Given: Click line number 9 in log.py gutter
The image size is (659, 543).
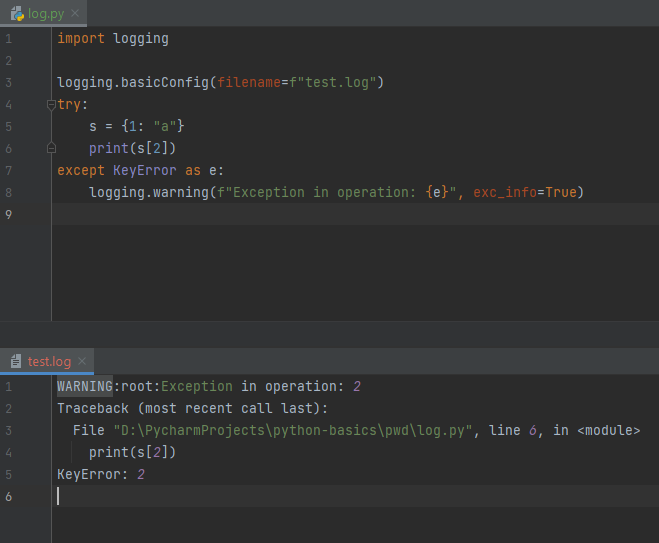Looking at the screenshot, I should click(9, 215).
